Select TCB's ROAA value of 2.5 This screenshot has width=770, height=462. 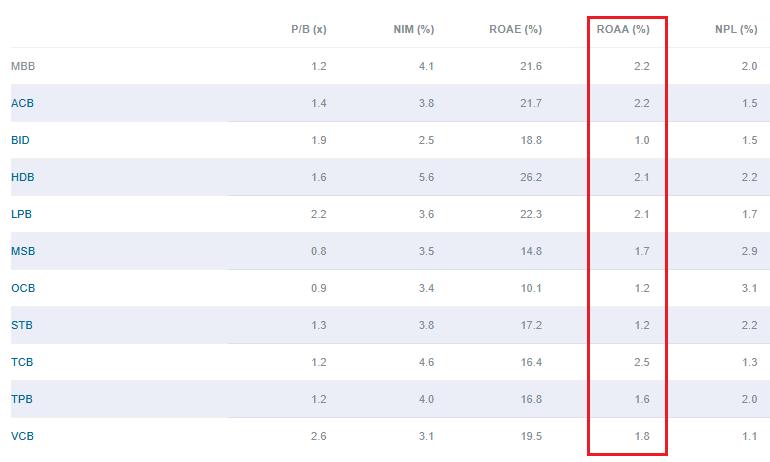642,362
